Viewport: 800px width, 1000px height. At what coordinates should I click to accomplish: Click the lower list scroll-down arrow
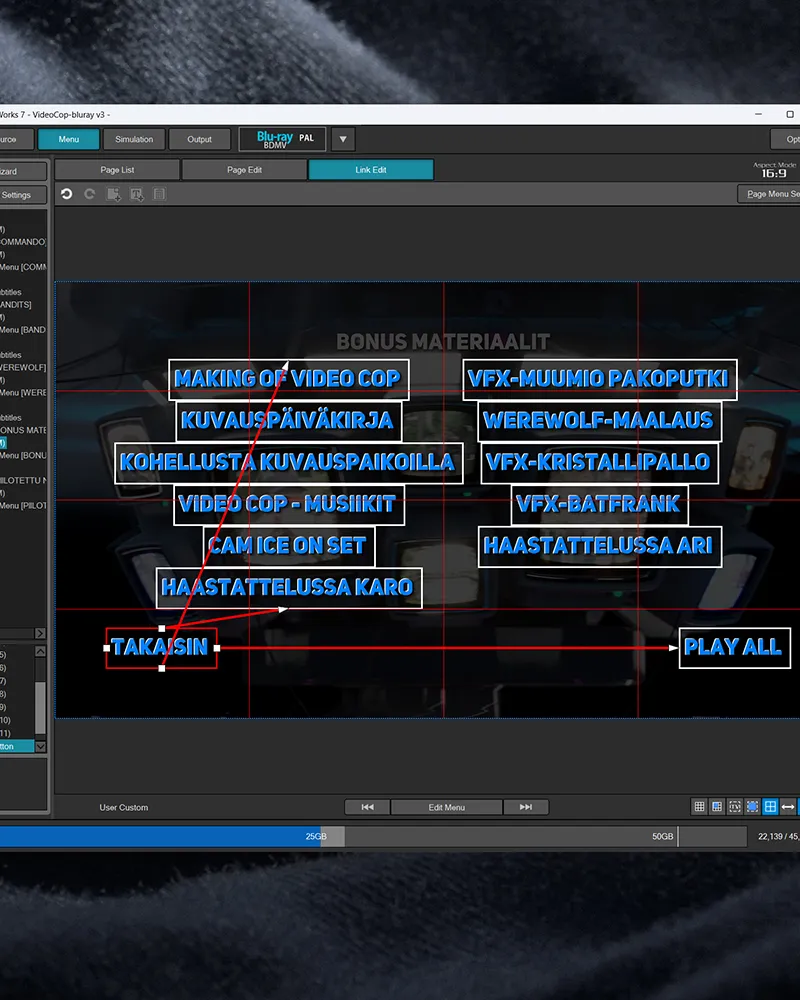(40, 746)
